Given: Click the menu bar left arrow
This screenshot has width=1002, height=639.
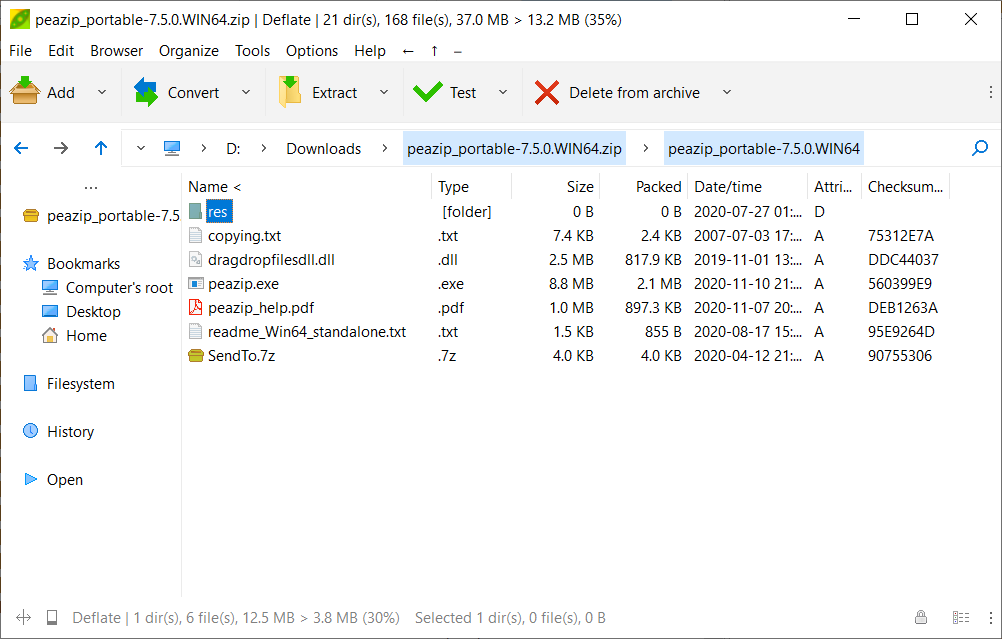Looking at the screenshot, I should 408,51.
